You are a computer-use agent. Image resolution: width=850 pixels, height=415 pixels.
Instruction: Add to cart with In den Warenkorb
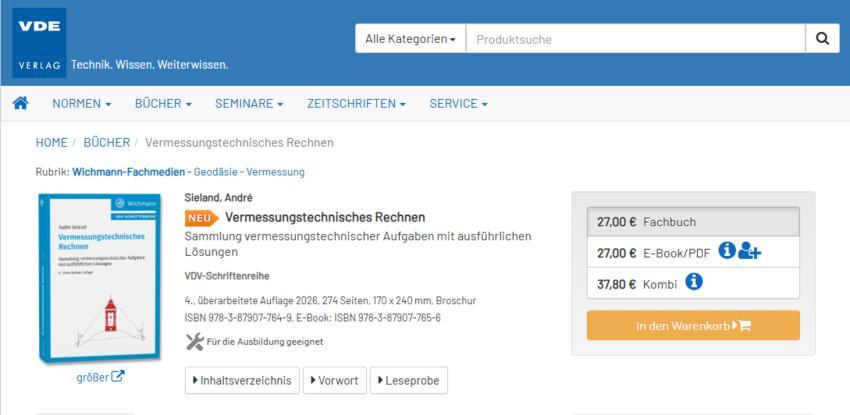click(693, 326)
